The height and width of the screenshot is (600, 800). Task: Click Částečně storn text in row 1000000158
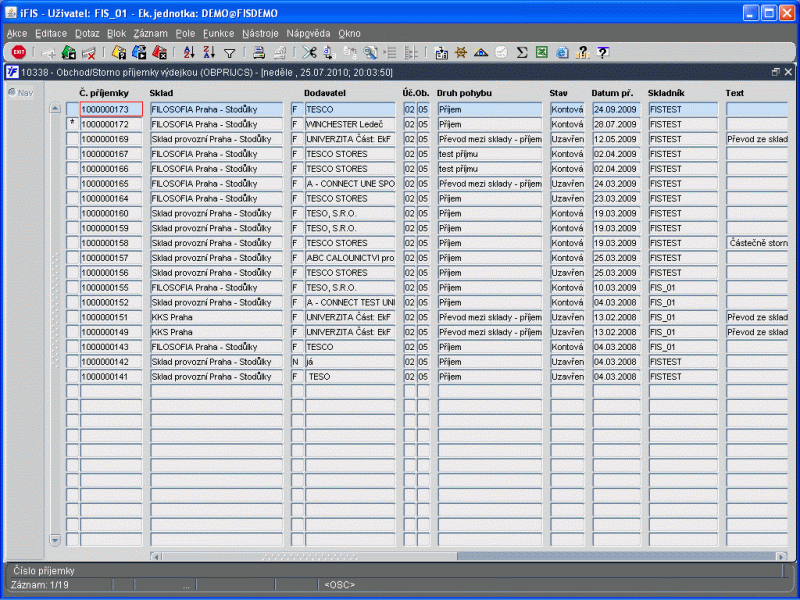tap(757, 243)
